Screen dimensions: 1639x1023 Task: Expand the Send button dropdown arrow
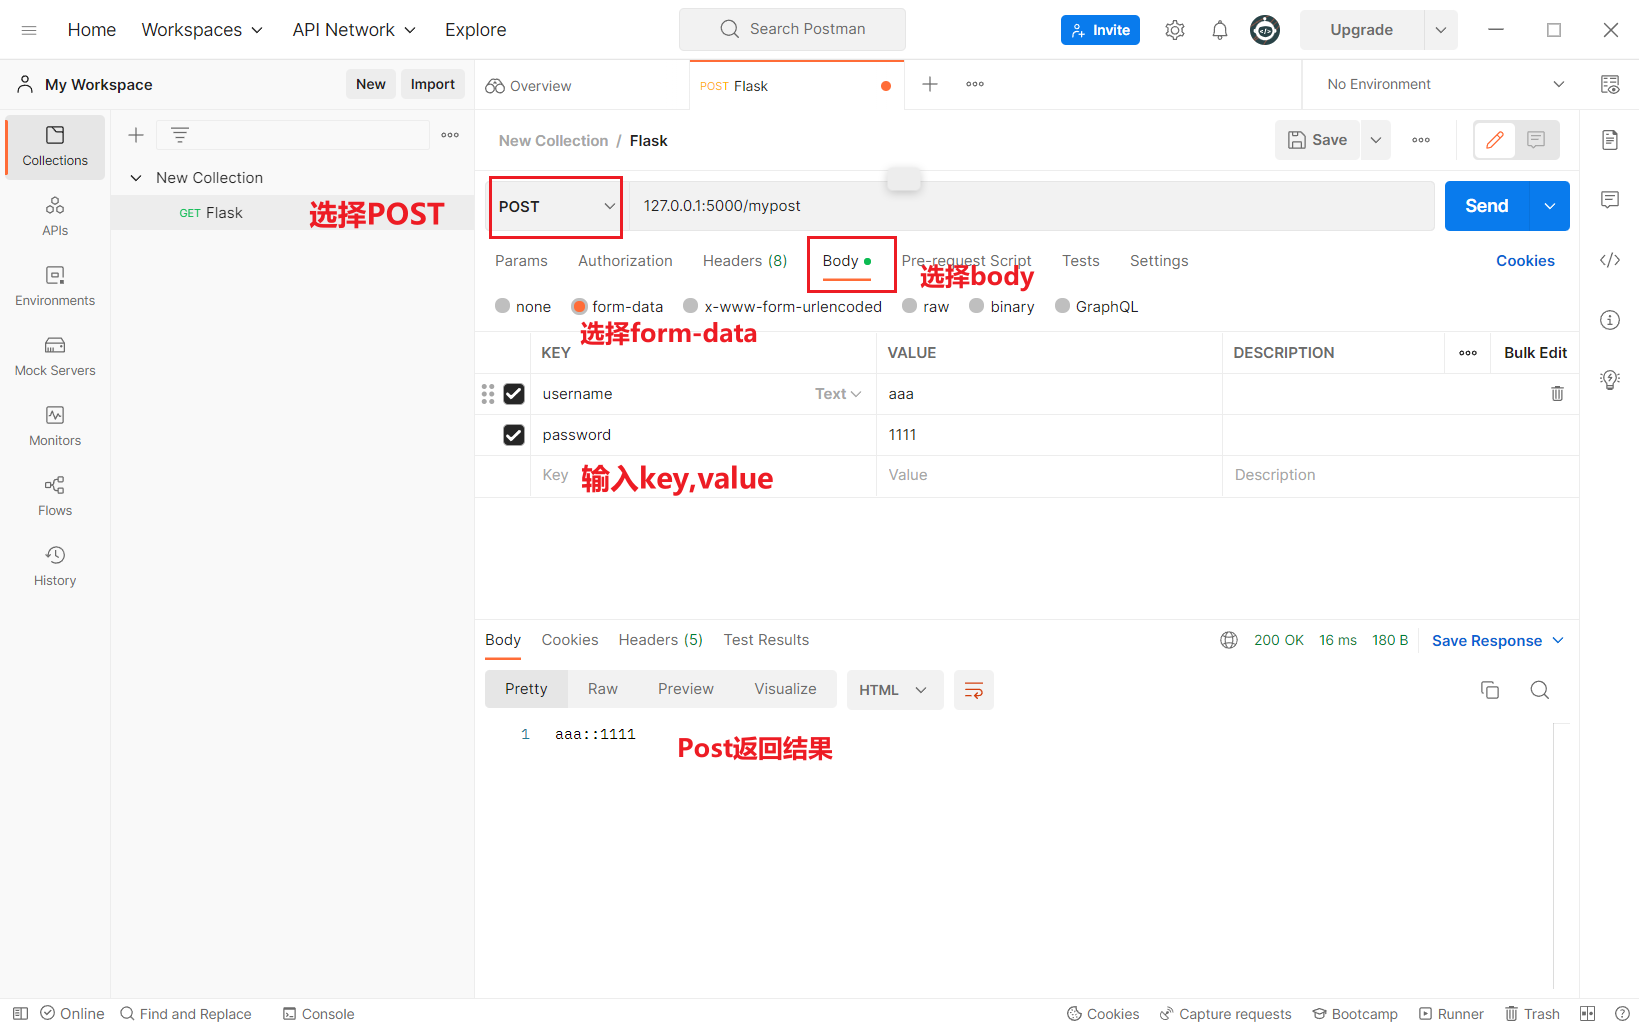point(1550,206)
